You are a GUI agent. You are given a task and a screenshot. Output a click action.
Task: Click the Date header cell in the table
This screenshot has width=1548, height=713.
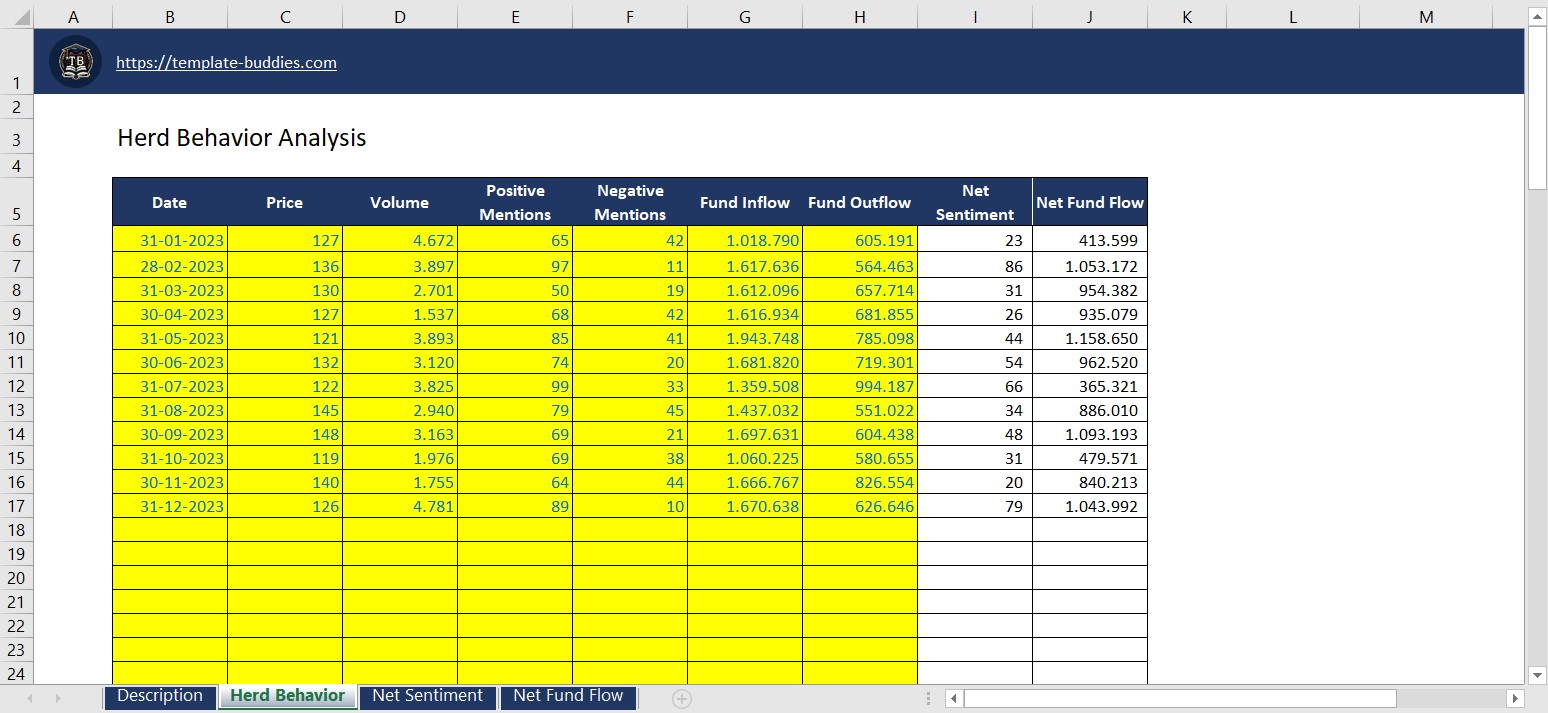point(169,201)
